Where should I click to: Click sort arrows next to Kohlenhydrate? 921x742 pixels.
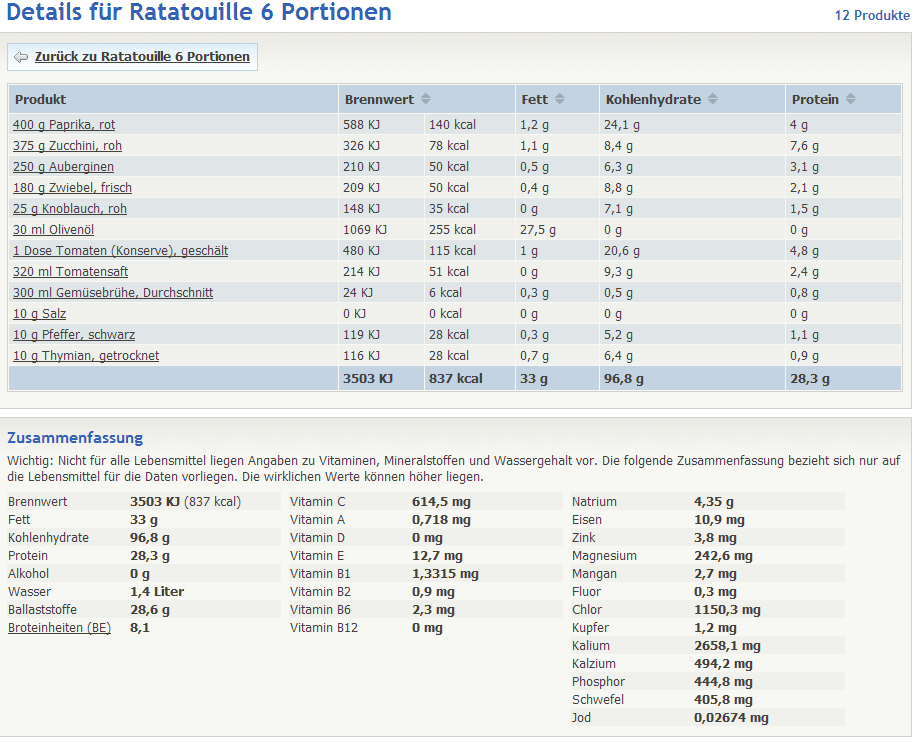[x=712, y=99]
